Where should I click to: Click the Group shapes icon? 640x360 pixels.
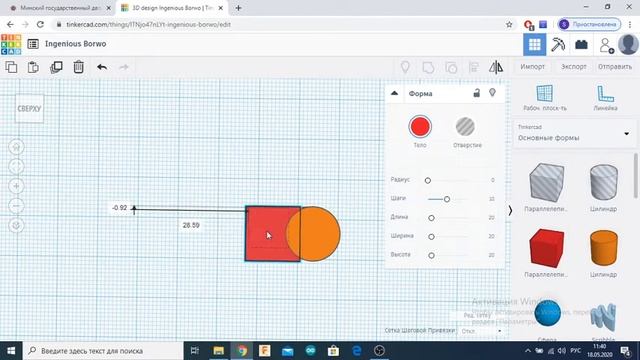pos(428,67)
